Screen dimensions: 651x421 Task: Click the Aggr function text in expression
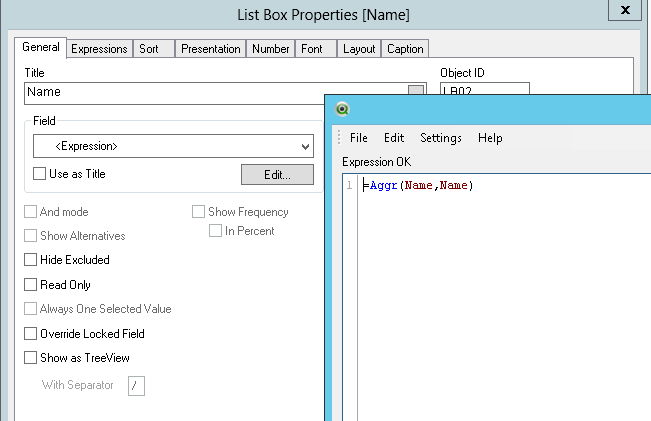(383, 185)
